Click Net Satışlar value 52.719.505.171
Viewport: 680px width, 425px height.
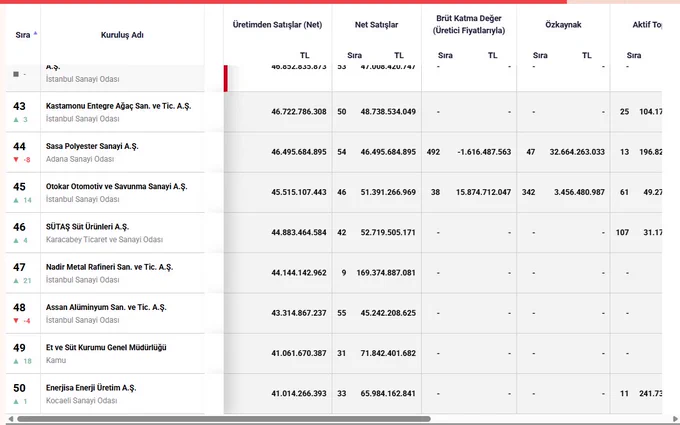388,232
